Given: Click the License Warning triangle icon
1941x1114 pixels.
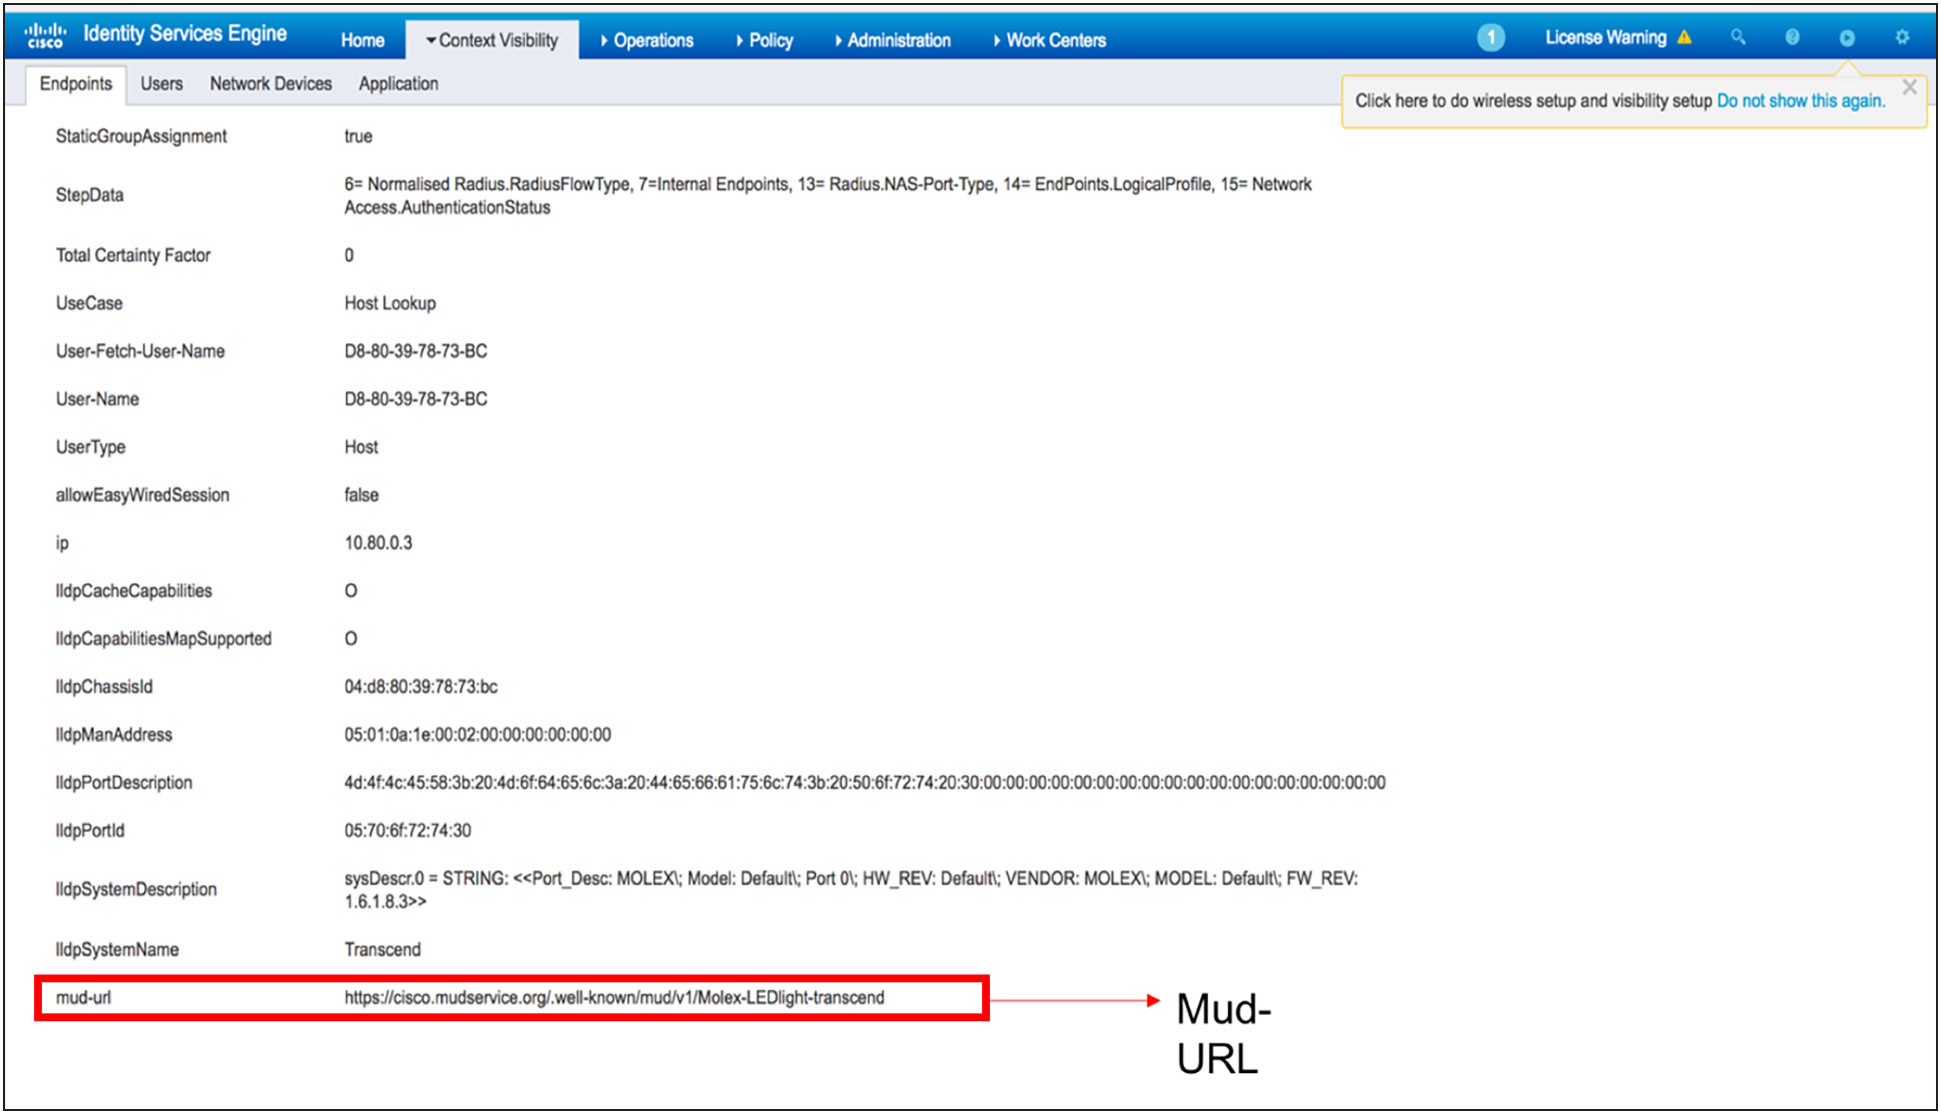Looking at the screenshot, I should click(1685, 38).
